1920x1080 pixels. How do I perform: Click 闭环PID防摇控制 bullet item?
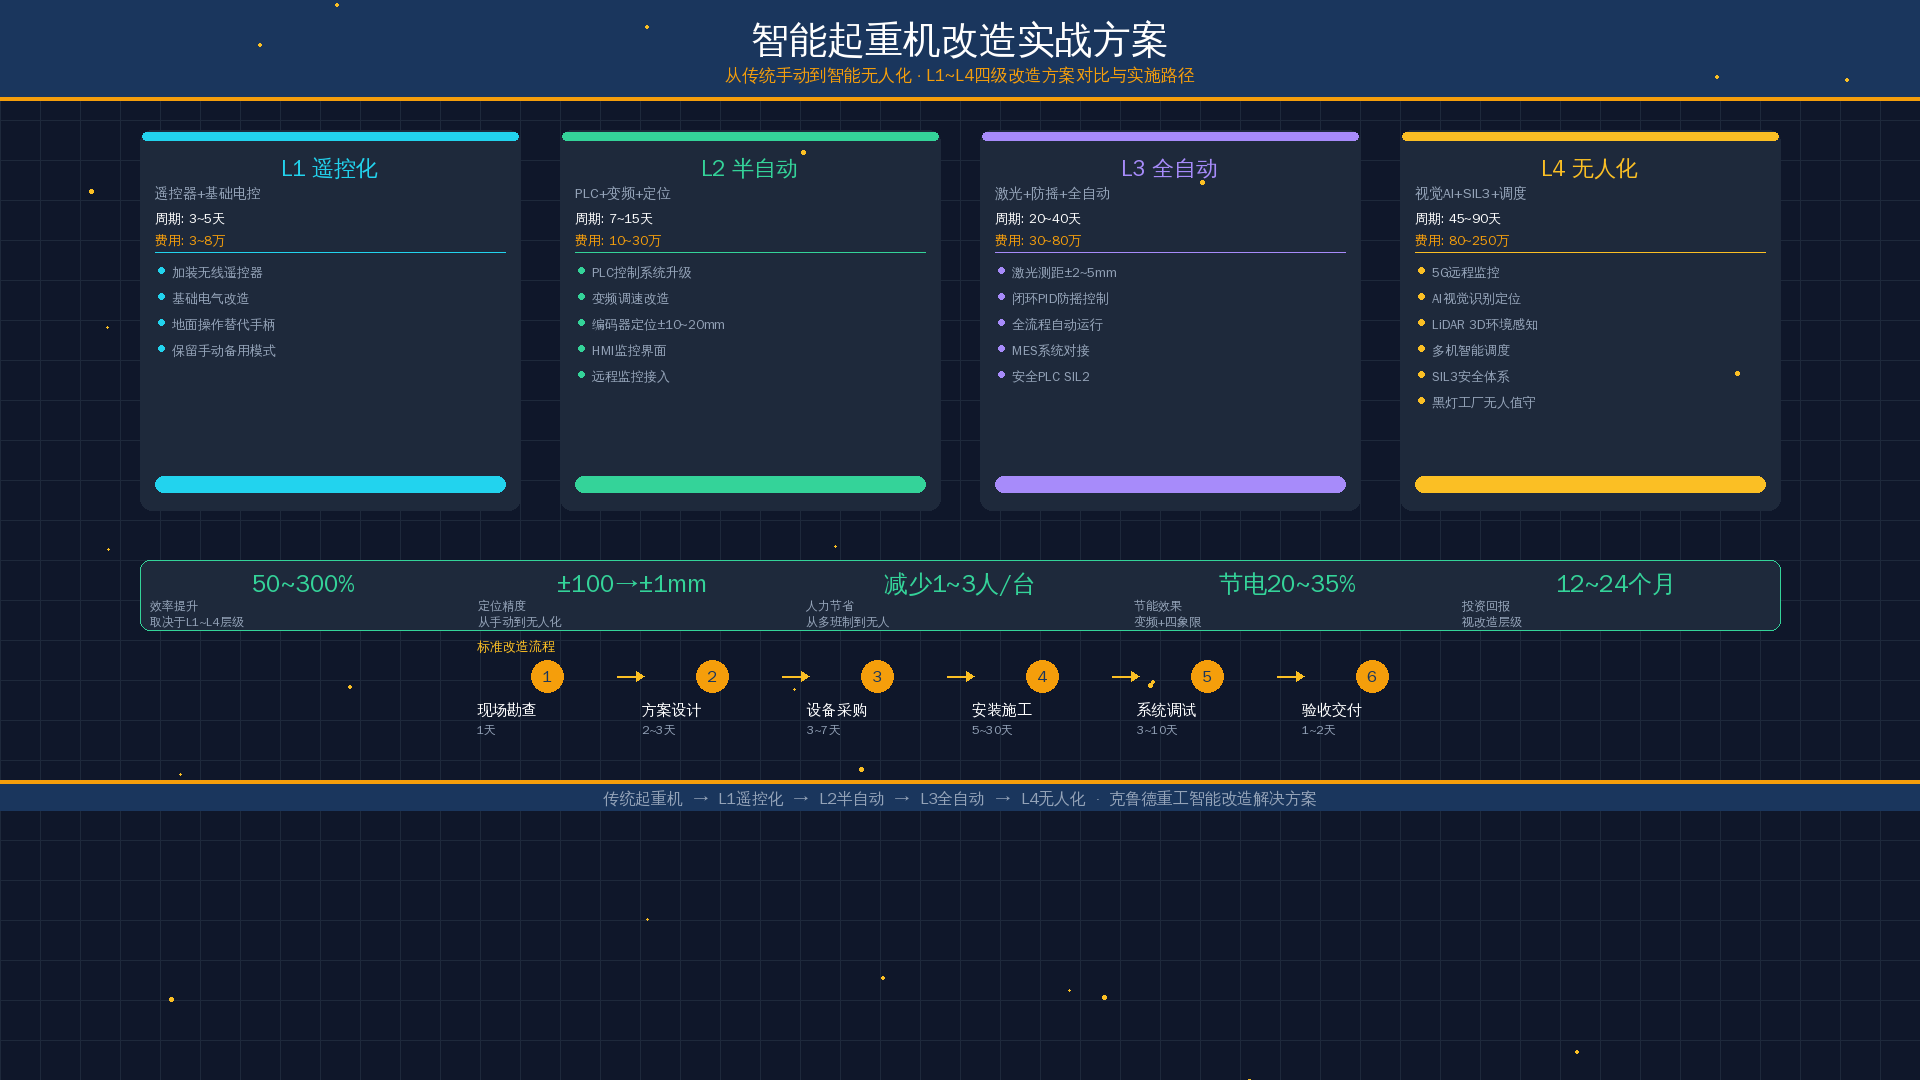tap(1060, 299)
